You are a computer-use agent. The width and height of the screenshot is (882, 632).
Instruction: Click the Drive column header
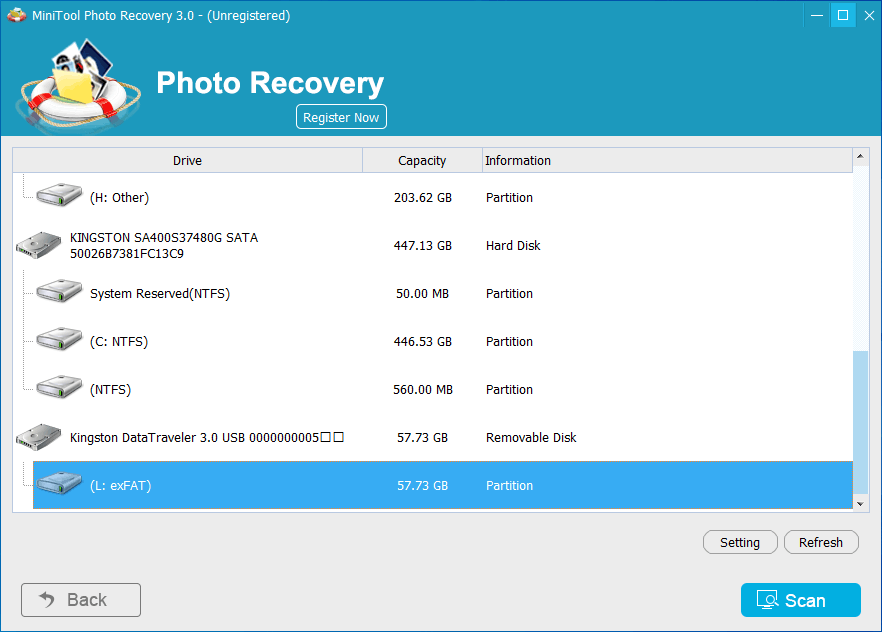(187, 160)
